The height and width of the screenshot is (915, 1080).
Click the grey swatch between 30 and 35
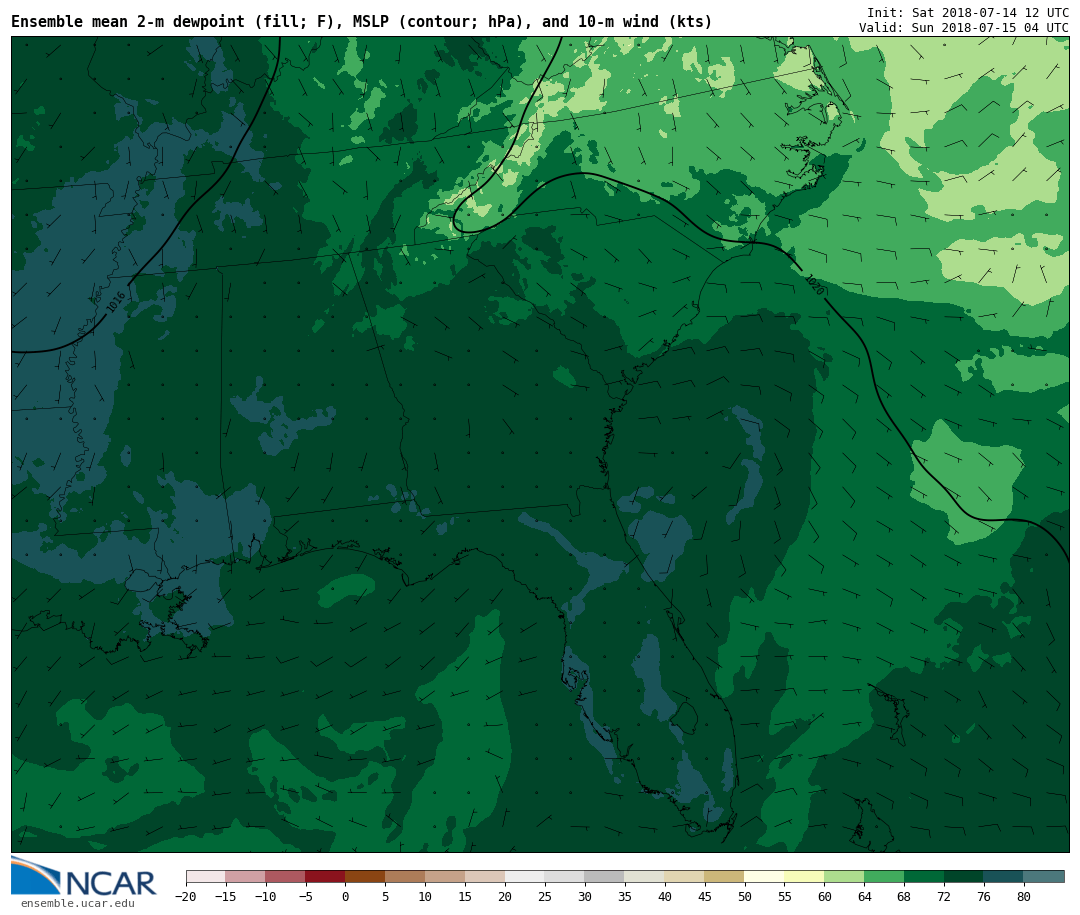tap(605, 876)
